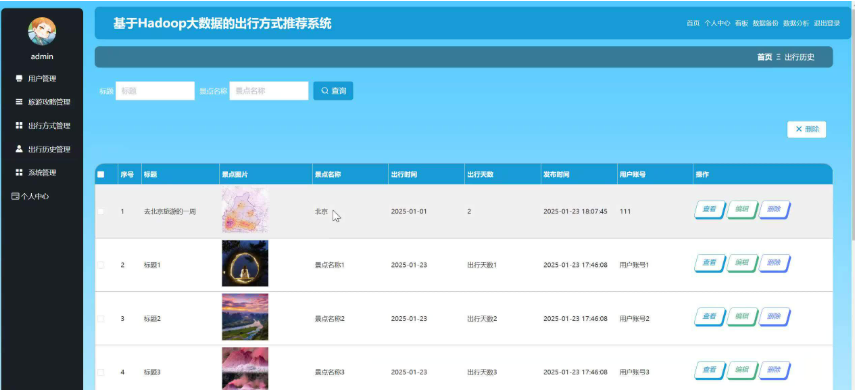Click the user account cell 111
The height and width of the screenshot is (390, 855).
tap(625, 212)
